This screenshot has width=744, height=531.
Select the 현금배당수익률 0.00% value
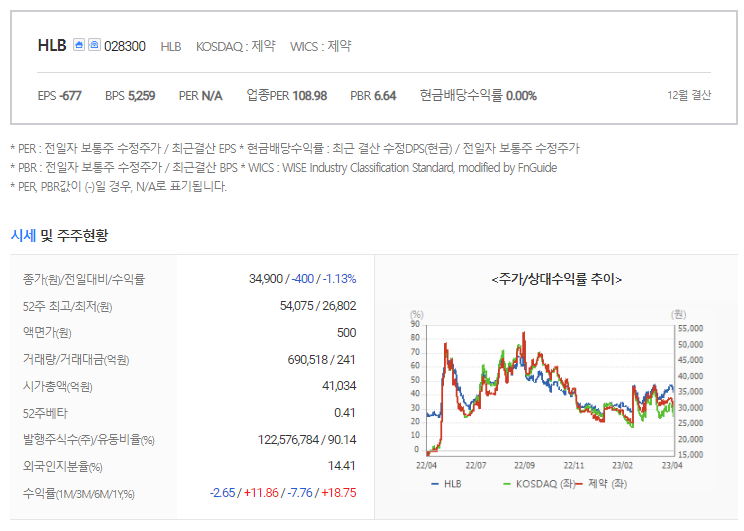[478, 95]
